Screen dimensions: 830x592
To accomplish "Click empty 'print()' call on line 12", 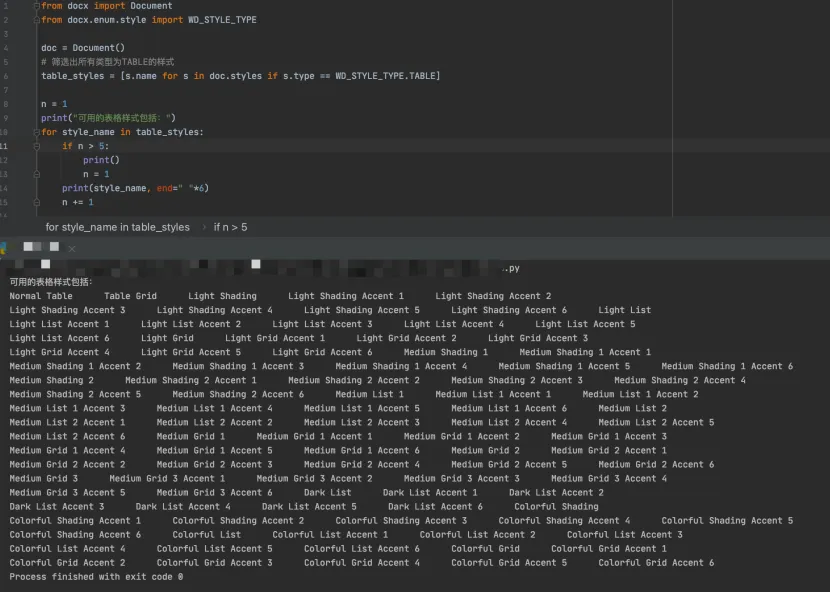I will click(101, 160).
